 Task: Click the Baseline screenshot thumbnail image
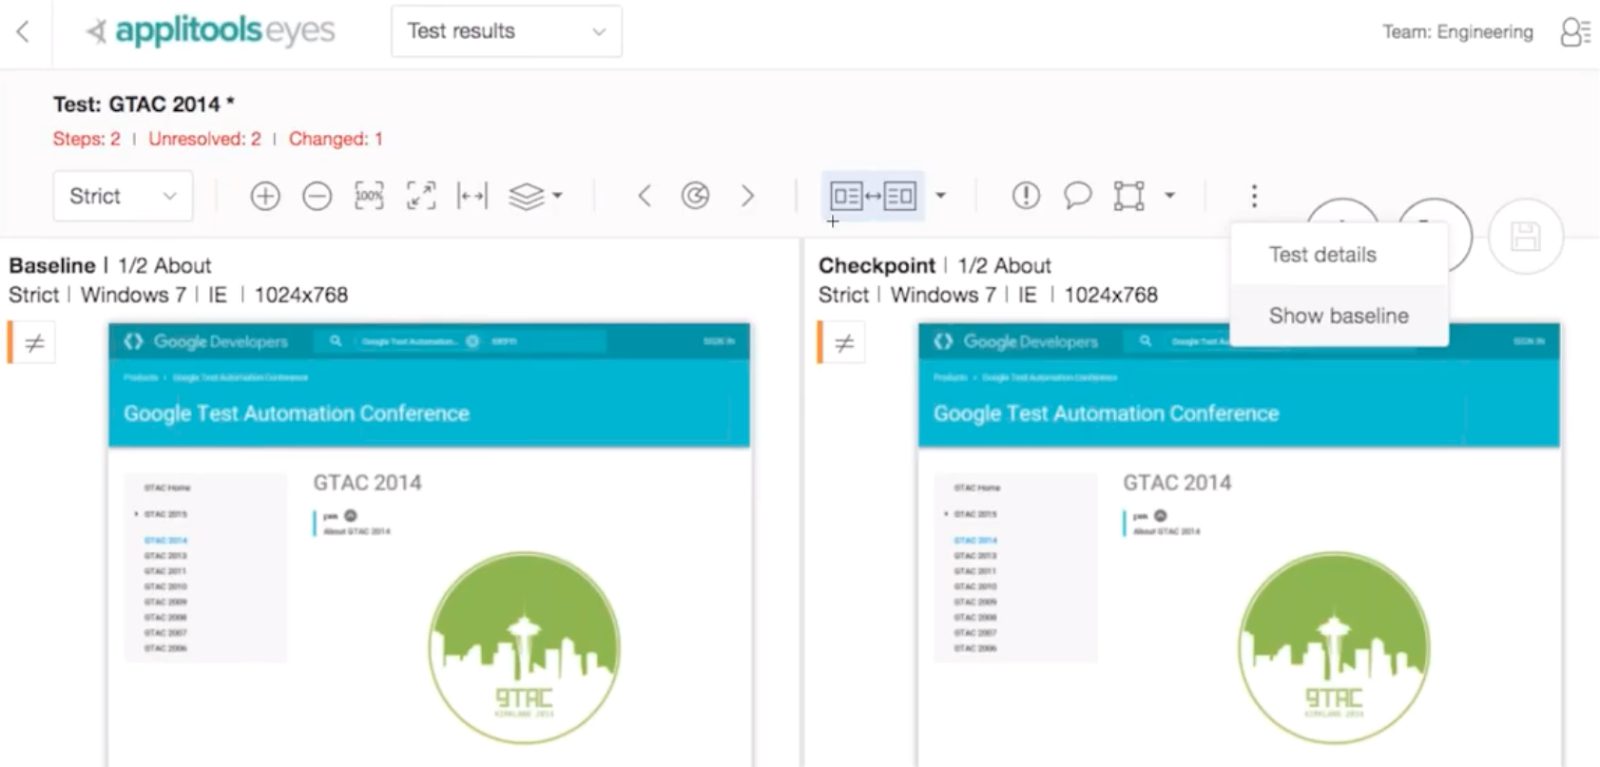[429, 544]
